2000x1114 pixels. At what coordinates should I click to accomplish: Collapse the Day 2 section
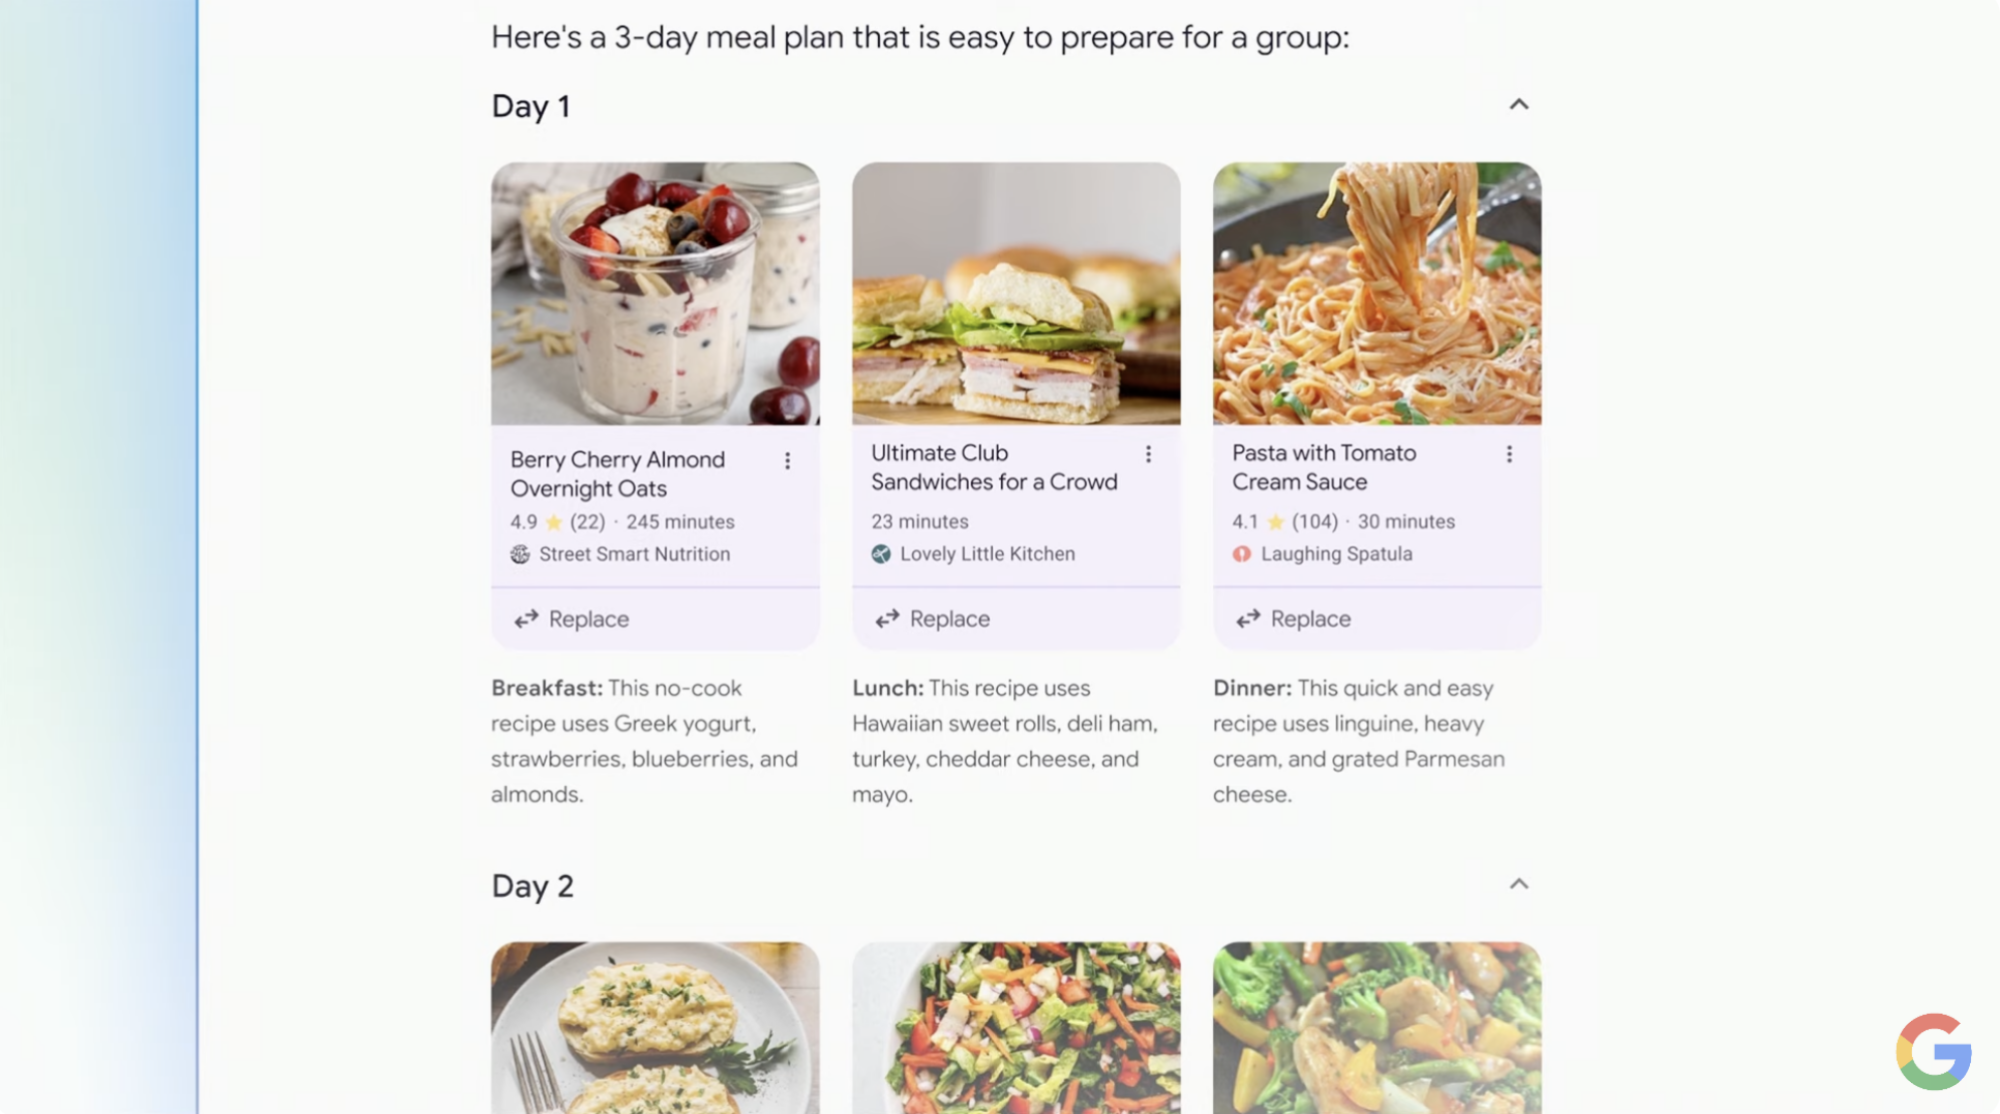click(x=1519, y=883)
